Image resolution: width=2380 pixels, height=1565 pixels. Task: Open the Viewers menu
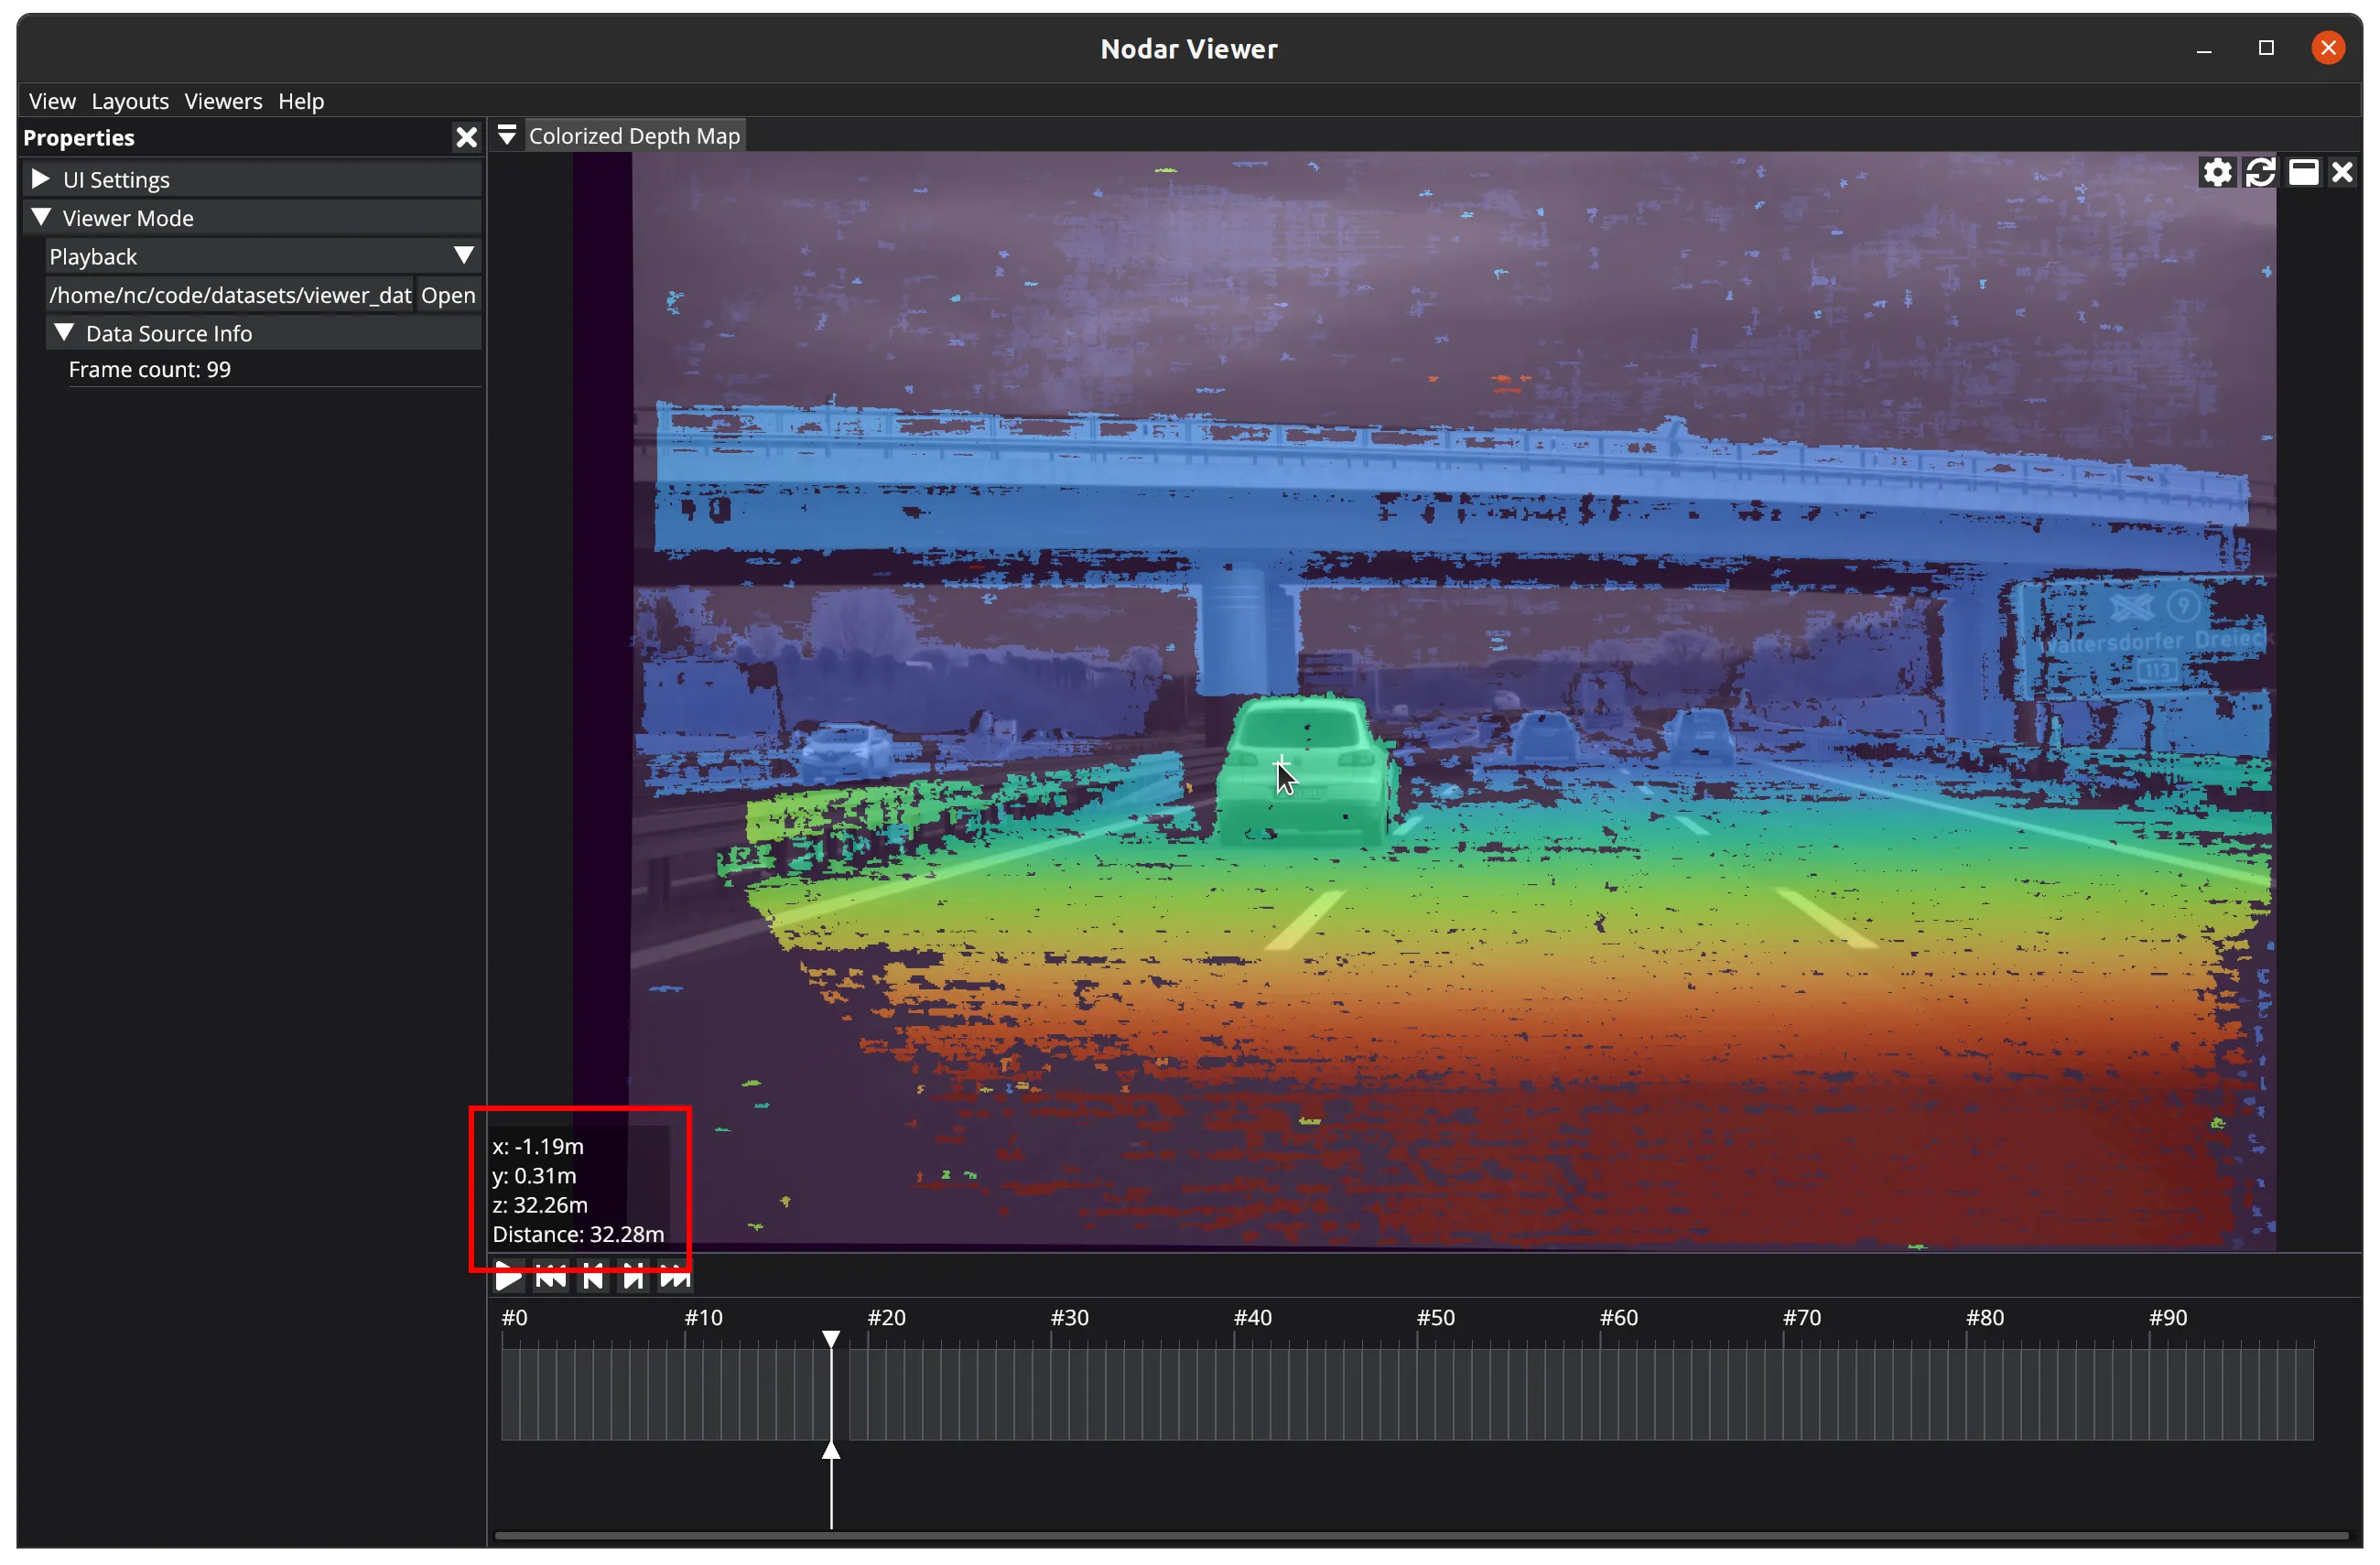pyautogui.click(x=223, y=101)
